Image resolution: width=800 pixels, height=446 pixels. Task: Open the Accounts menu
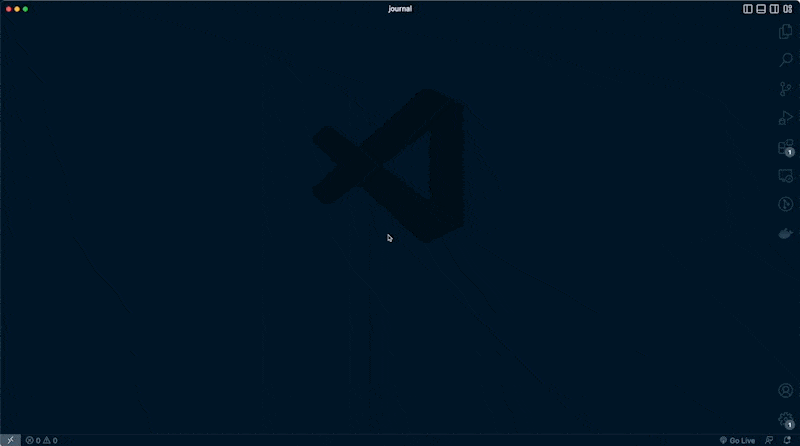click(785, 390)
